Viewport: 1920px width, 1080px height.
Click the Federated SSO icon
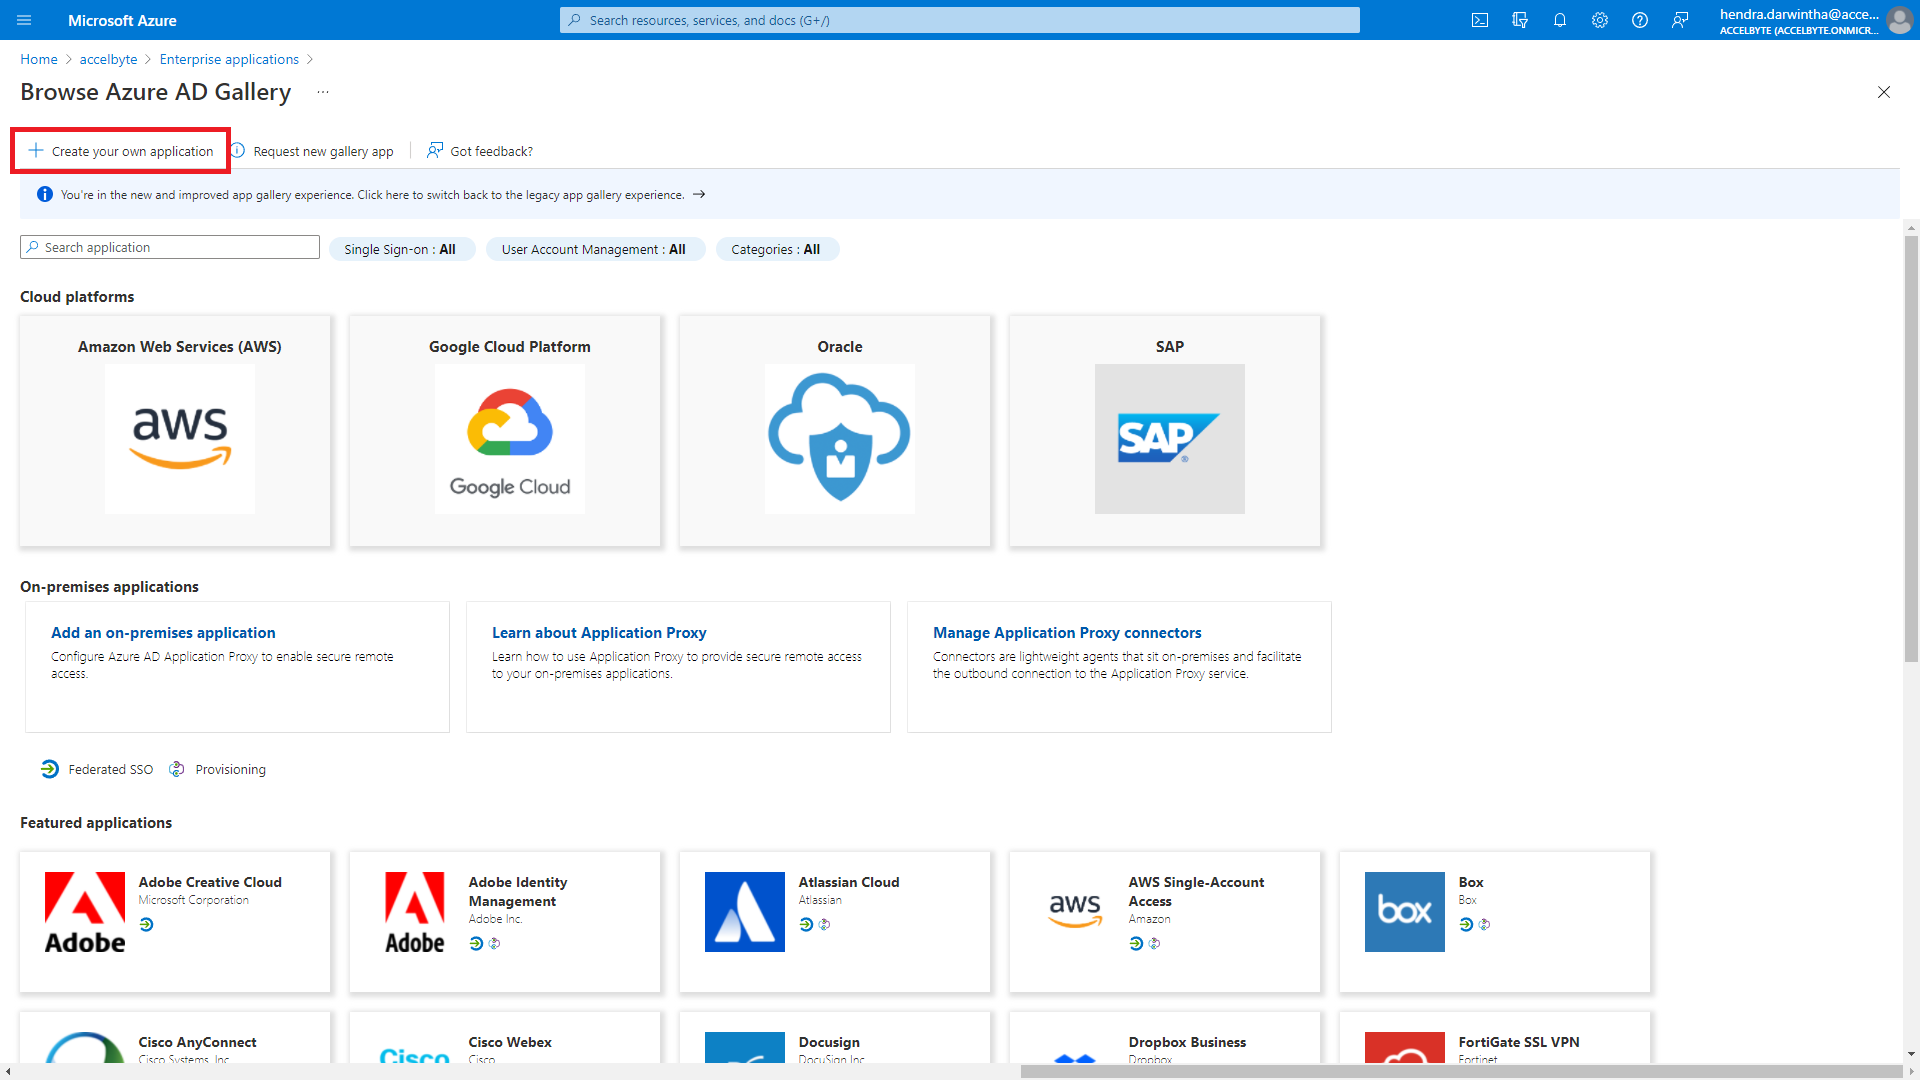point(49,769)
